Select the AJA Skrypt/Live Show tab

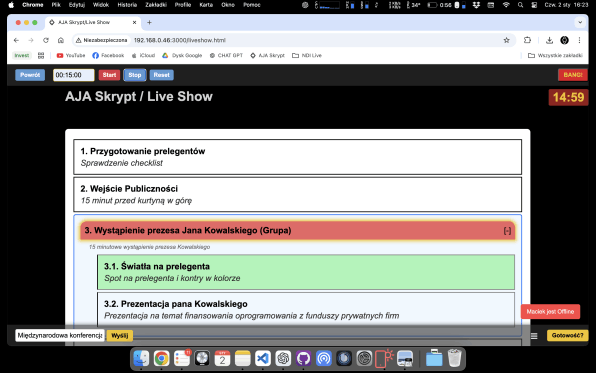pyautogui.click(x=93, y=22)
